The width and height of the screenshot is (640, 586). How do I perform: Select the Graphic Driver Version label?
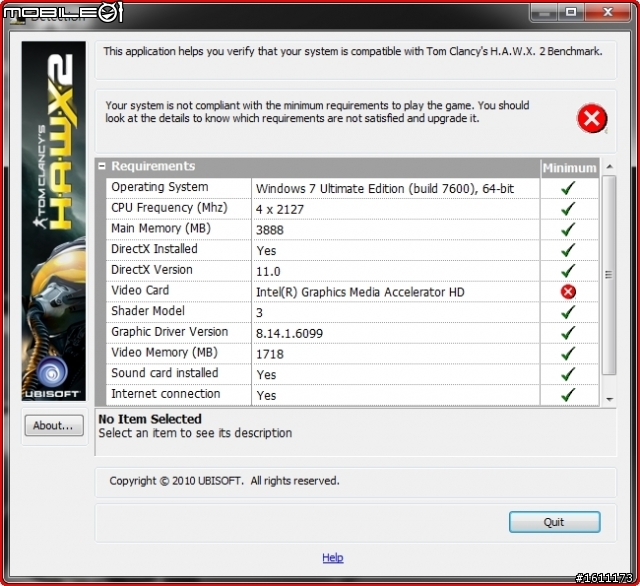click(x=169, y=332)
